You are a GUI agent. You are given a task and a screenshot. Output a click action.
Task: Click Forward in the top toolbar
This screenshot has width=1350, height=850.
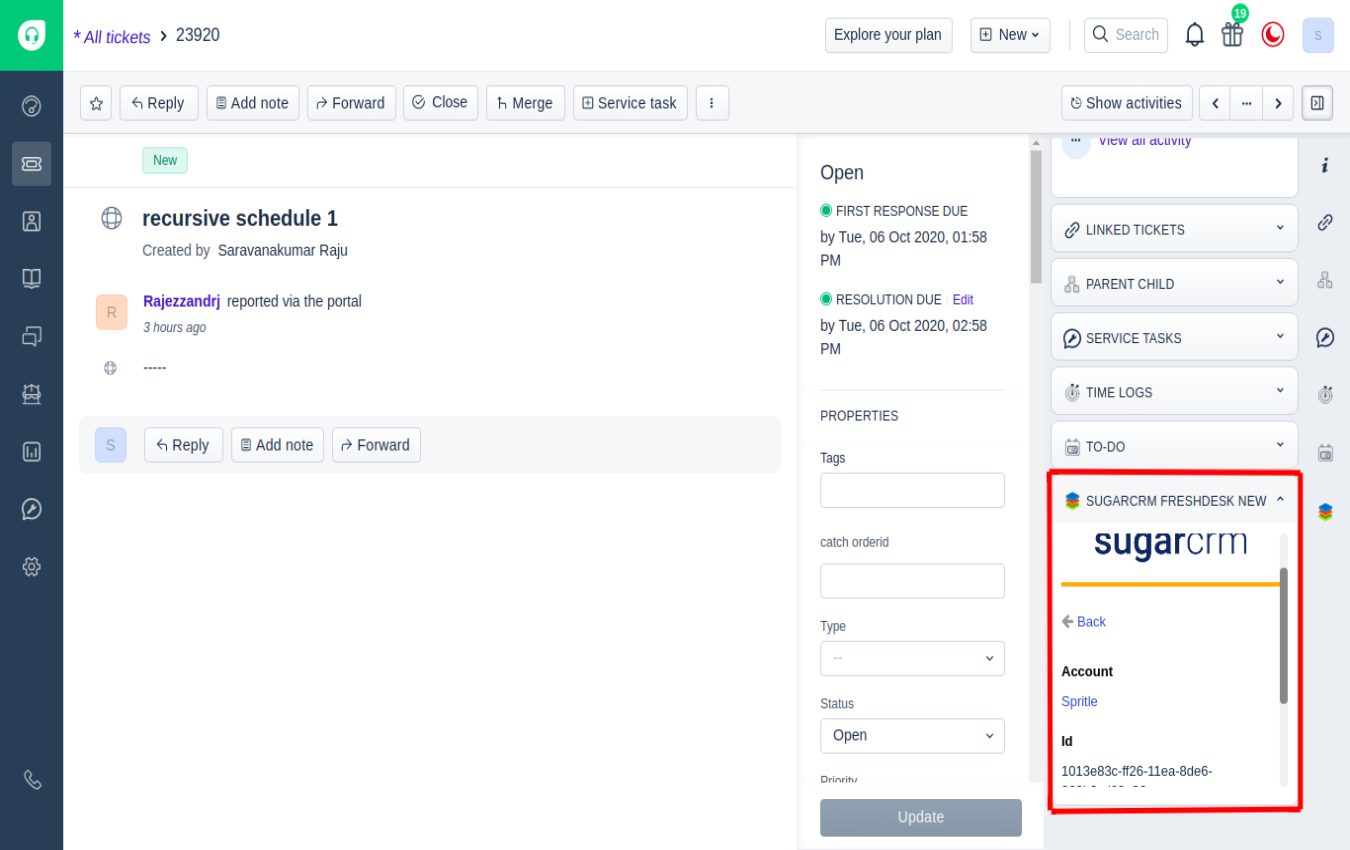351,103
